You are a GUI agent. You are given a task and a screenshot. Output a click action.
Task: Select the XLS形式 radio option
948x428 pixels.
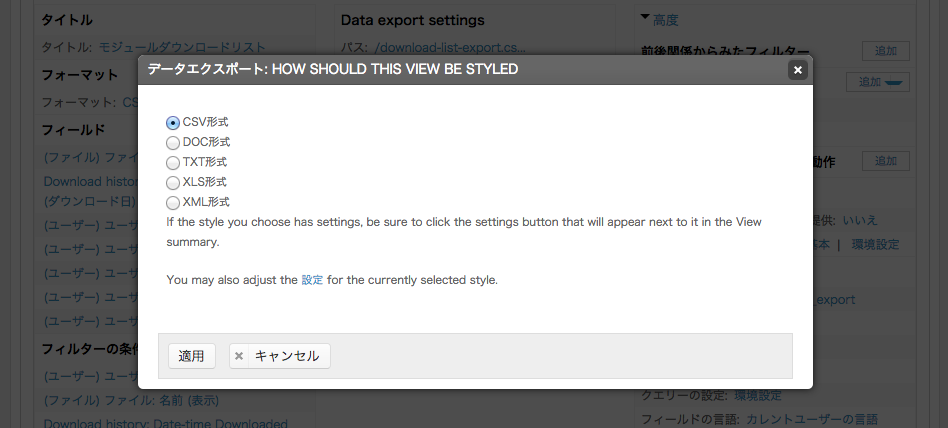[x=173, y=182]
